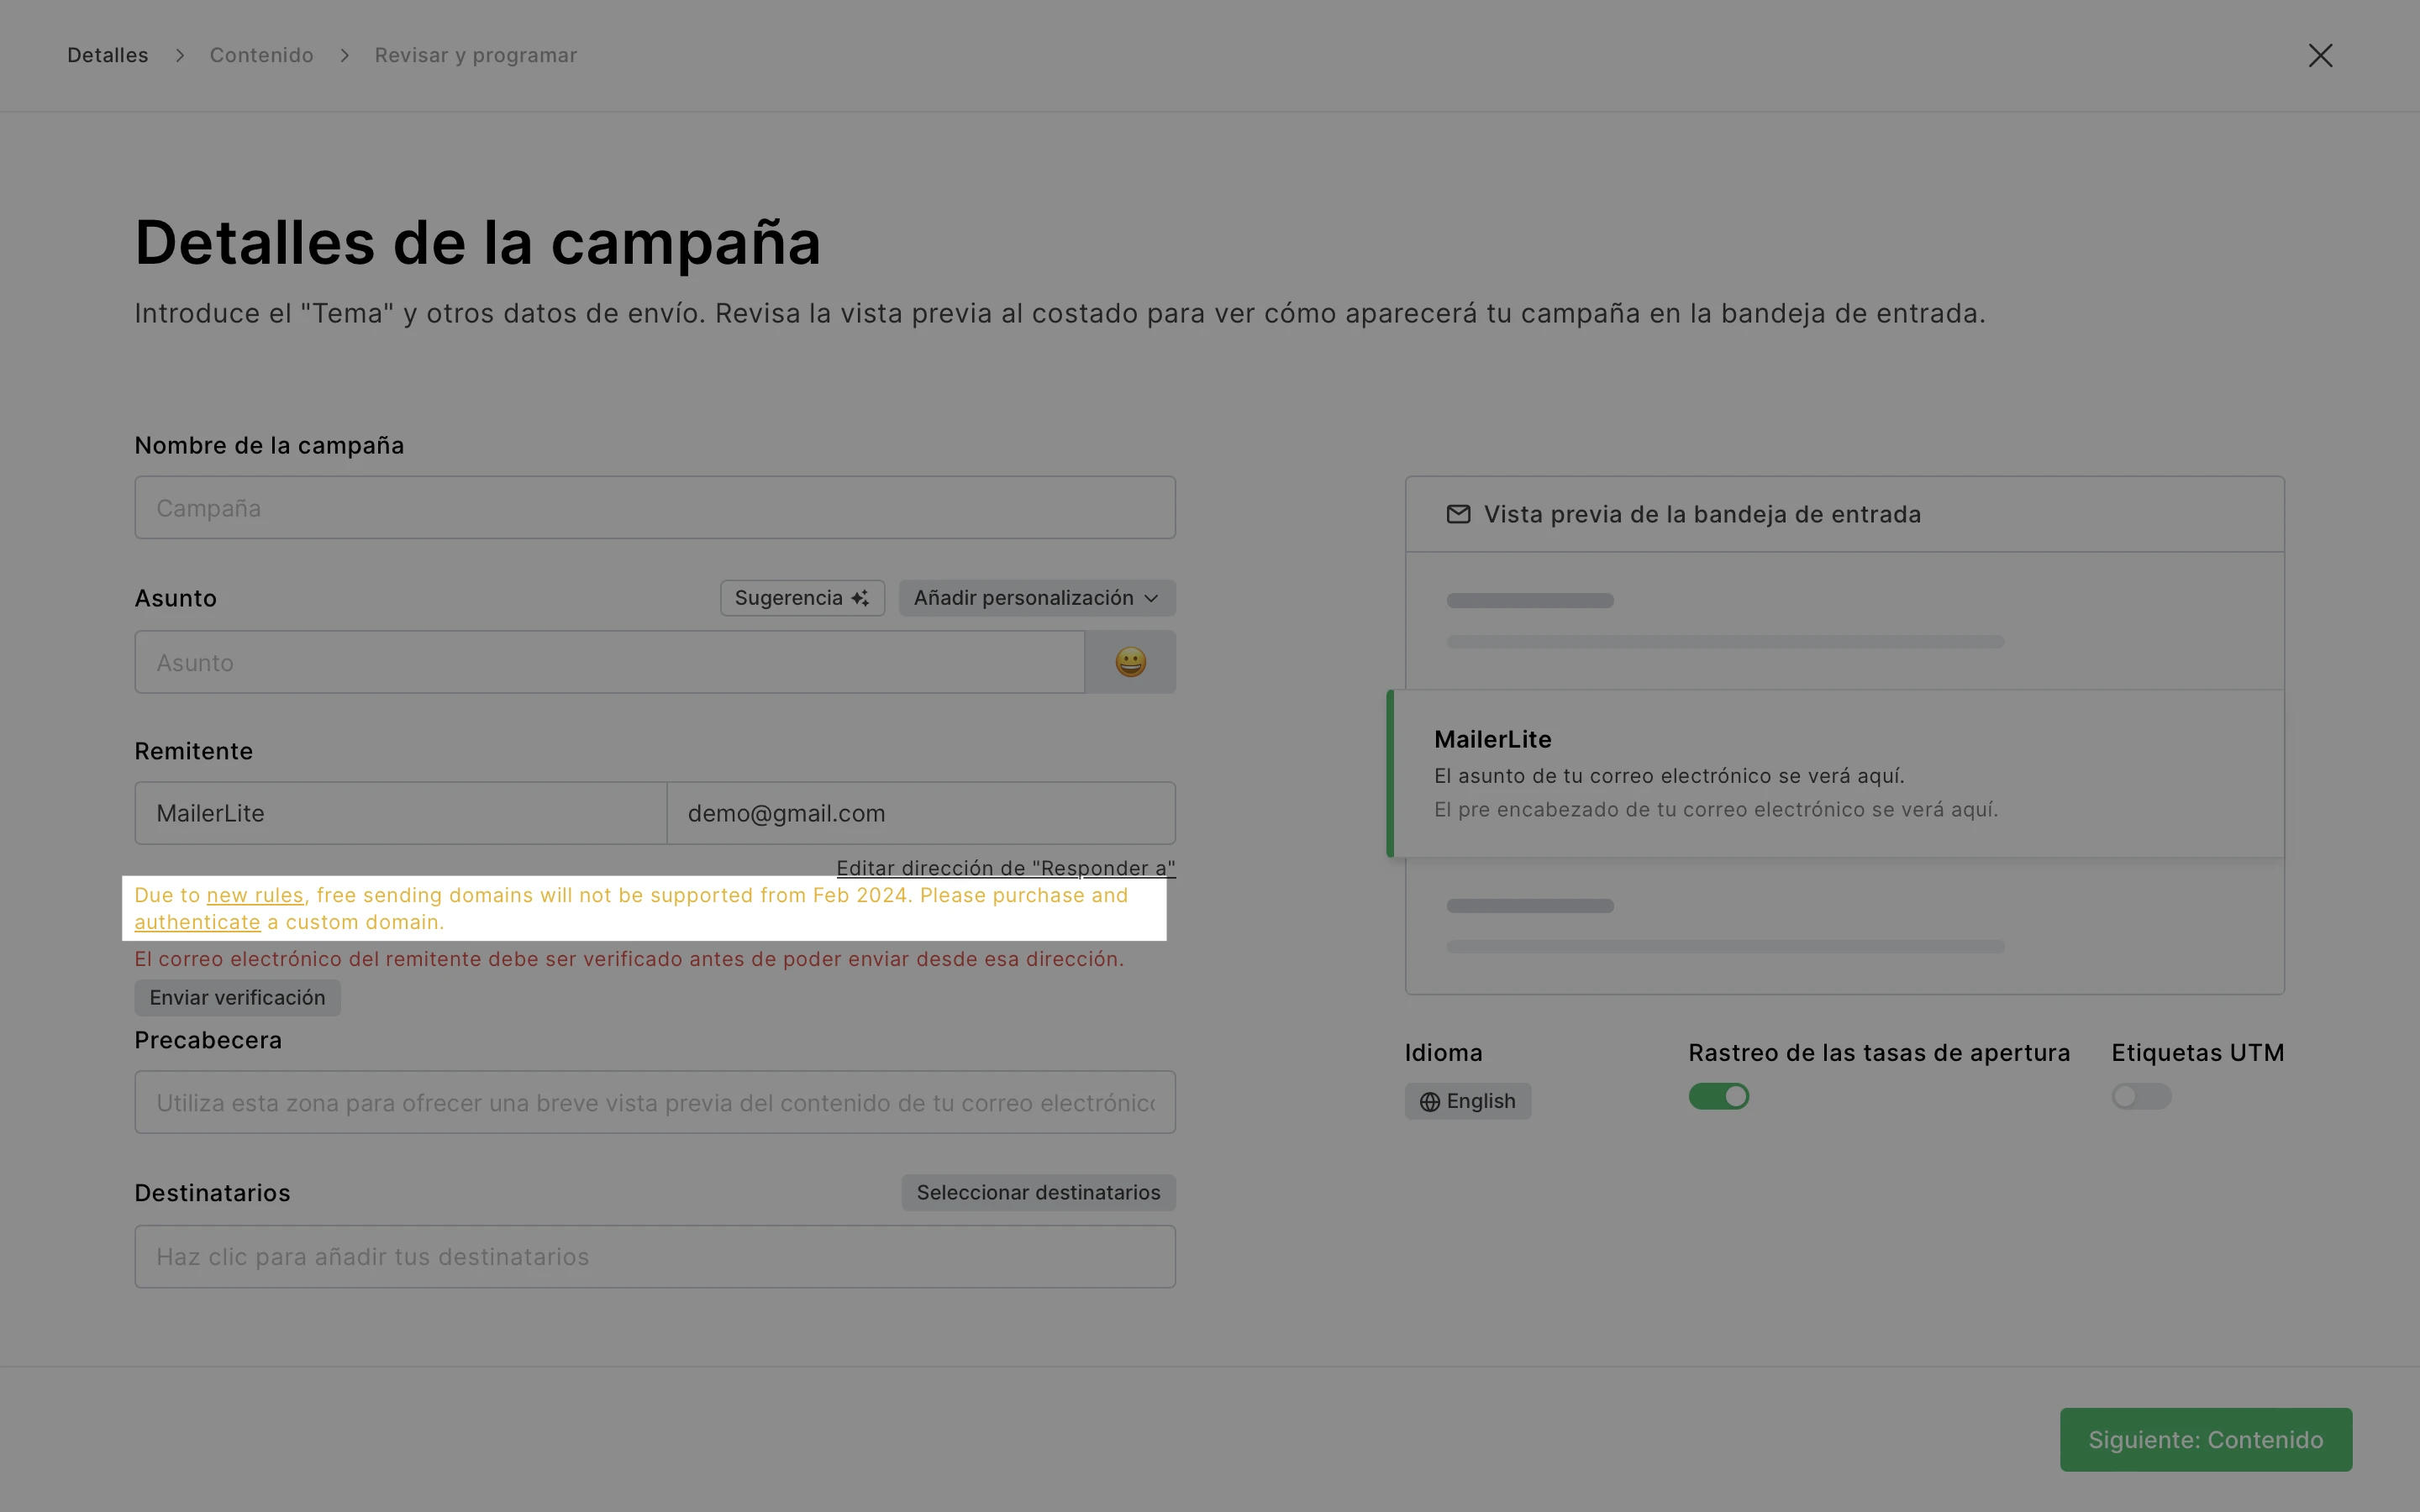Image resolution: width=2420 pixels, height=1512 pixels.
Task: Focus the Nombre de la campaña field
Action: tap(655, 508)
